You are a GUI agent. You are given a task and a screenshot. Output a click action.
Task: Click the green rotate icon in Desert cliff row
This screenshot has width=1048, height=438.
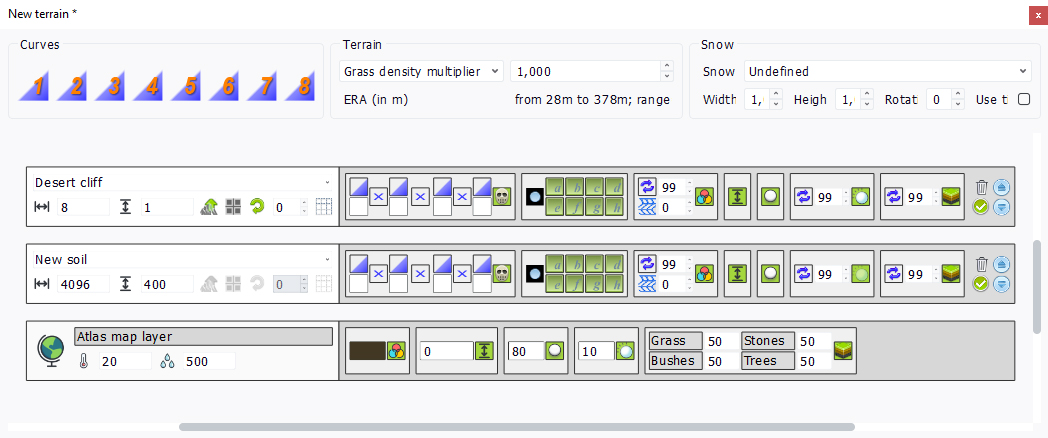click(257, 207)
